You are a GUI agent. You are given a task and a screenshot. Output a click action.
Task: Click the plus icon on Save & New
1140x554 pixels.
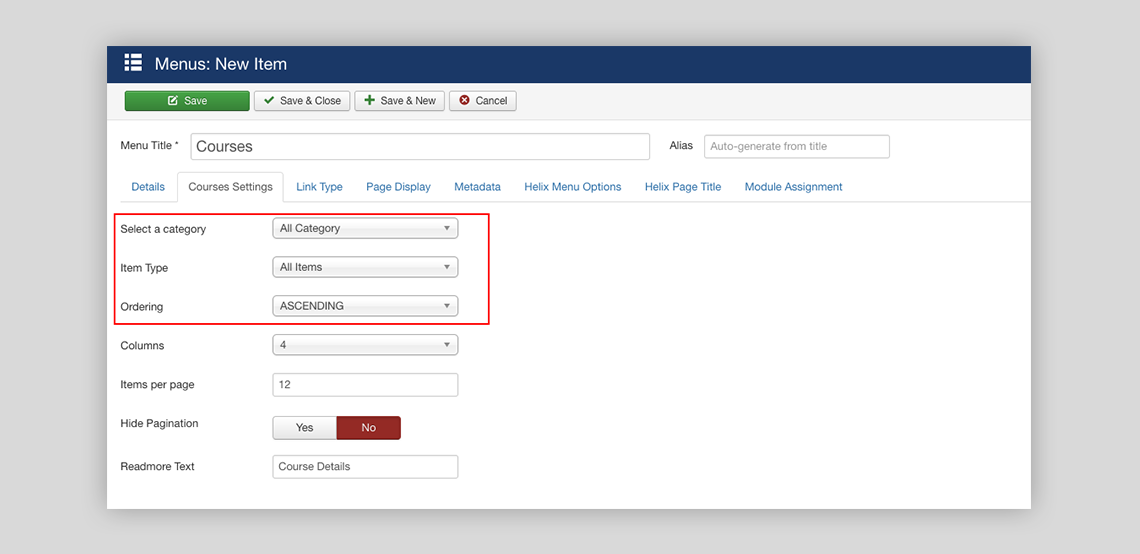pyautogui.click(x=370, y=101)
